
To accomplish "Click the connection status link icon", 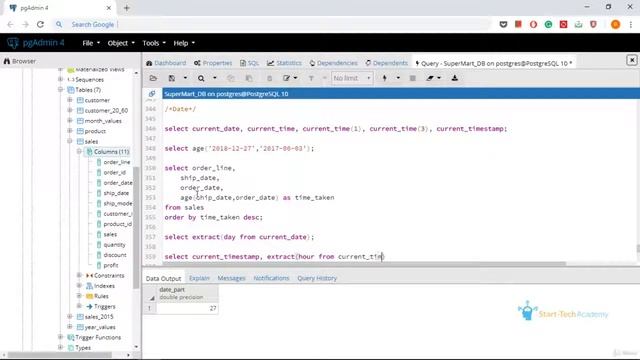I will click(152, 94).
